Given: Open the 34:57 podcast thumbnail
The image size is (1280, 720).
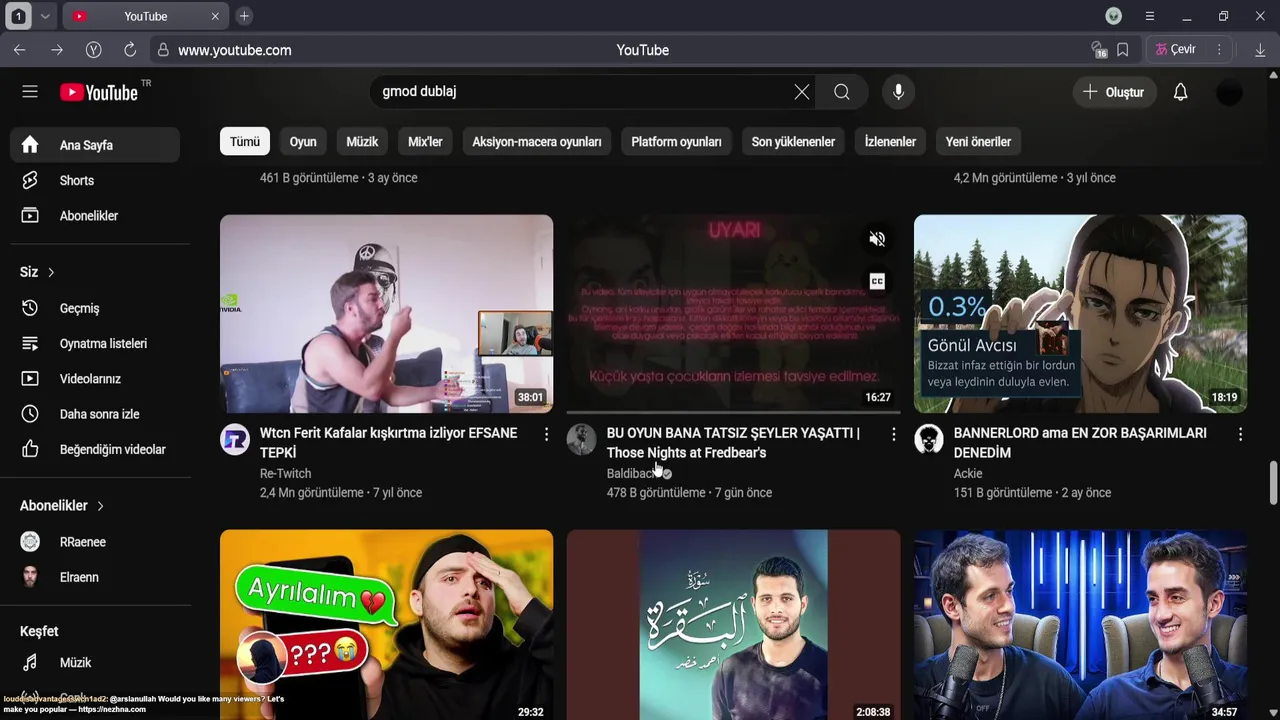Looking at the screenshot, I should coord(1080,625).
